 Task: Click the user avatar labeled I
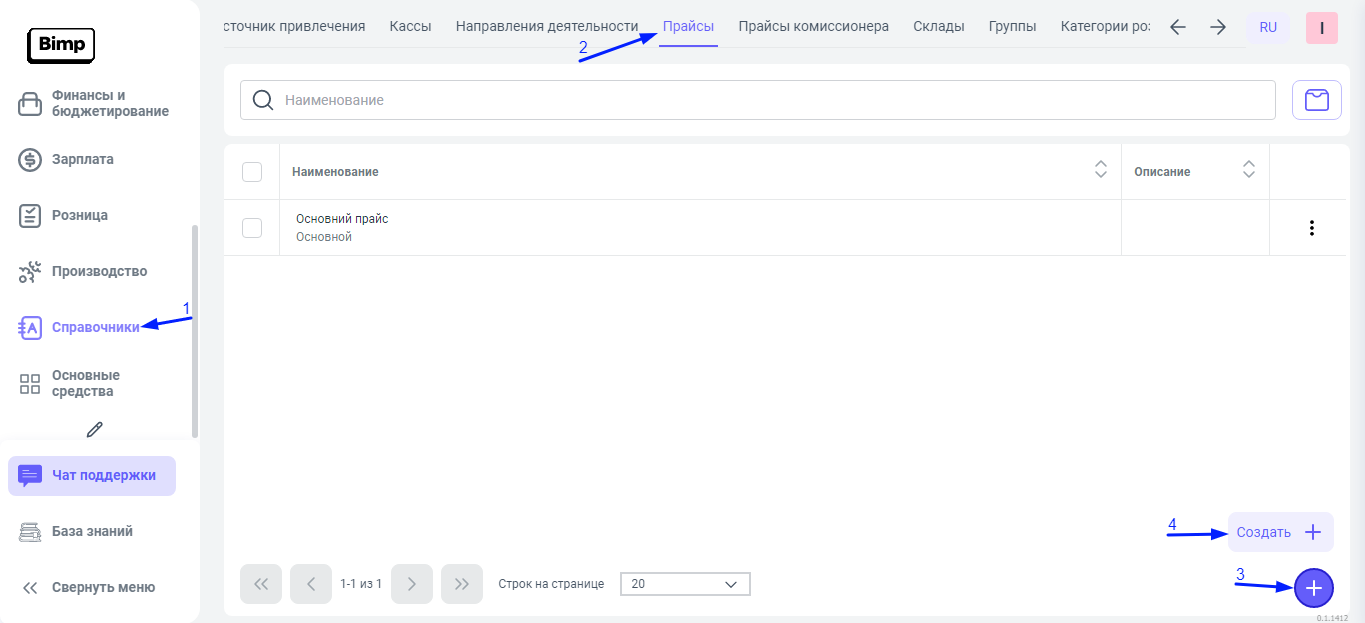1321,28
